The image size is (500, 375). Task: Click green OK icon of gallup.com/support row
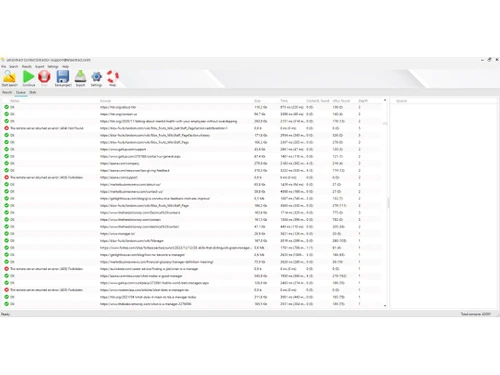click(x=6, y=149)
